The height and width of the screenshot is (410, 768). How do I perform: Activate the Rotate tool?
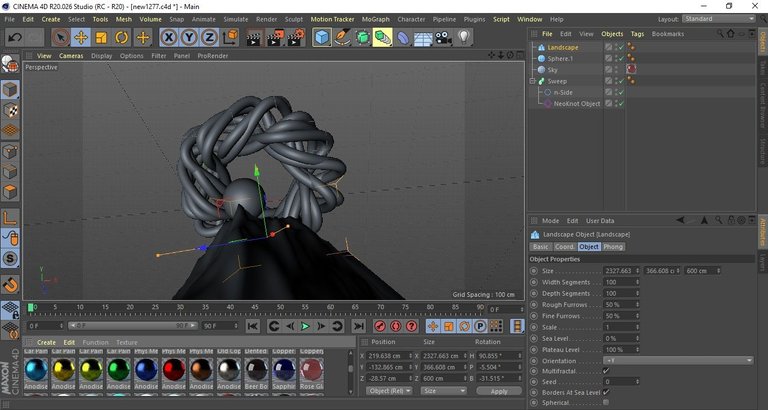(121, 37)
